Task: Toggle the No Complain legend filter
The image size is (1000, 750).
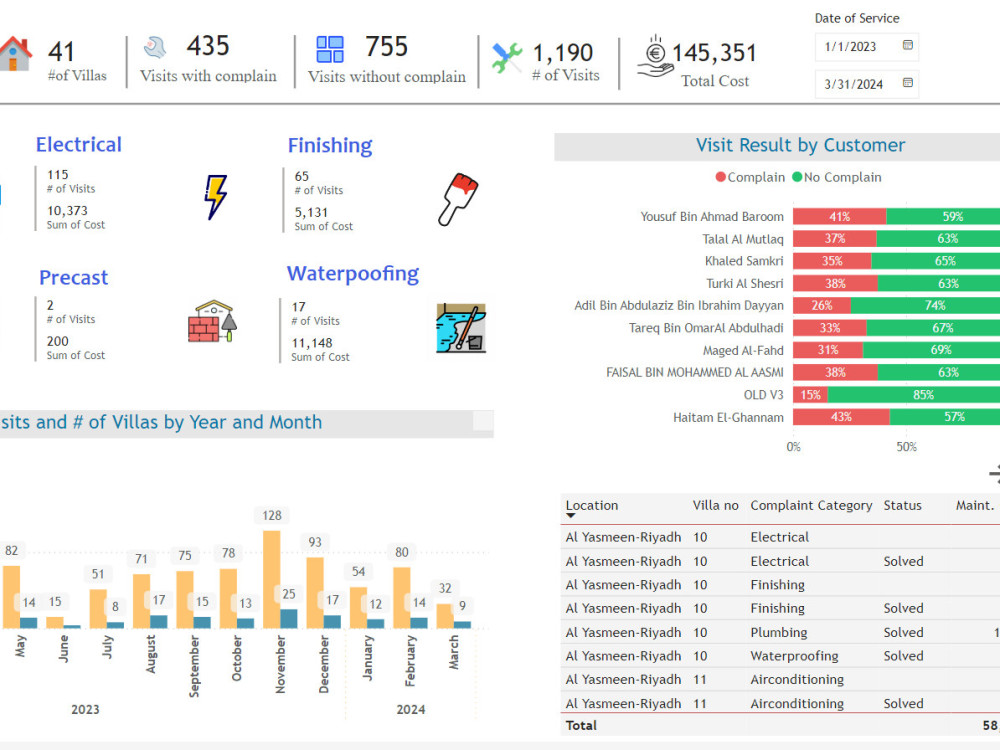Action: (x=837, y=177)
